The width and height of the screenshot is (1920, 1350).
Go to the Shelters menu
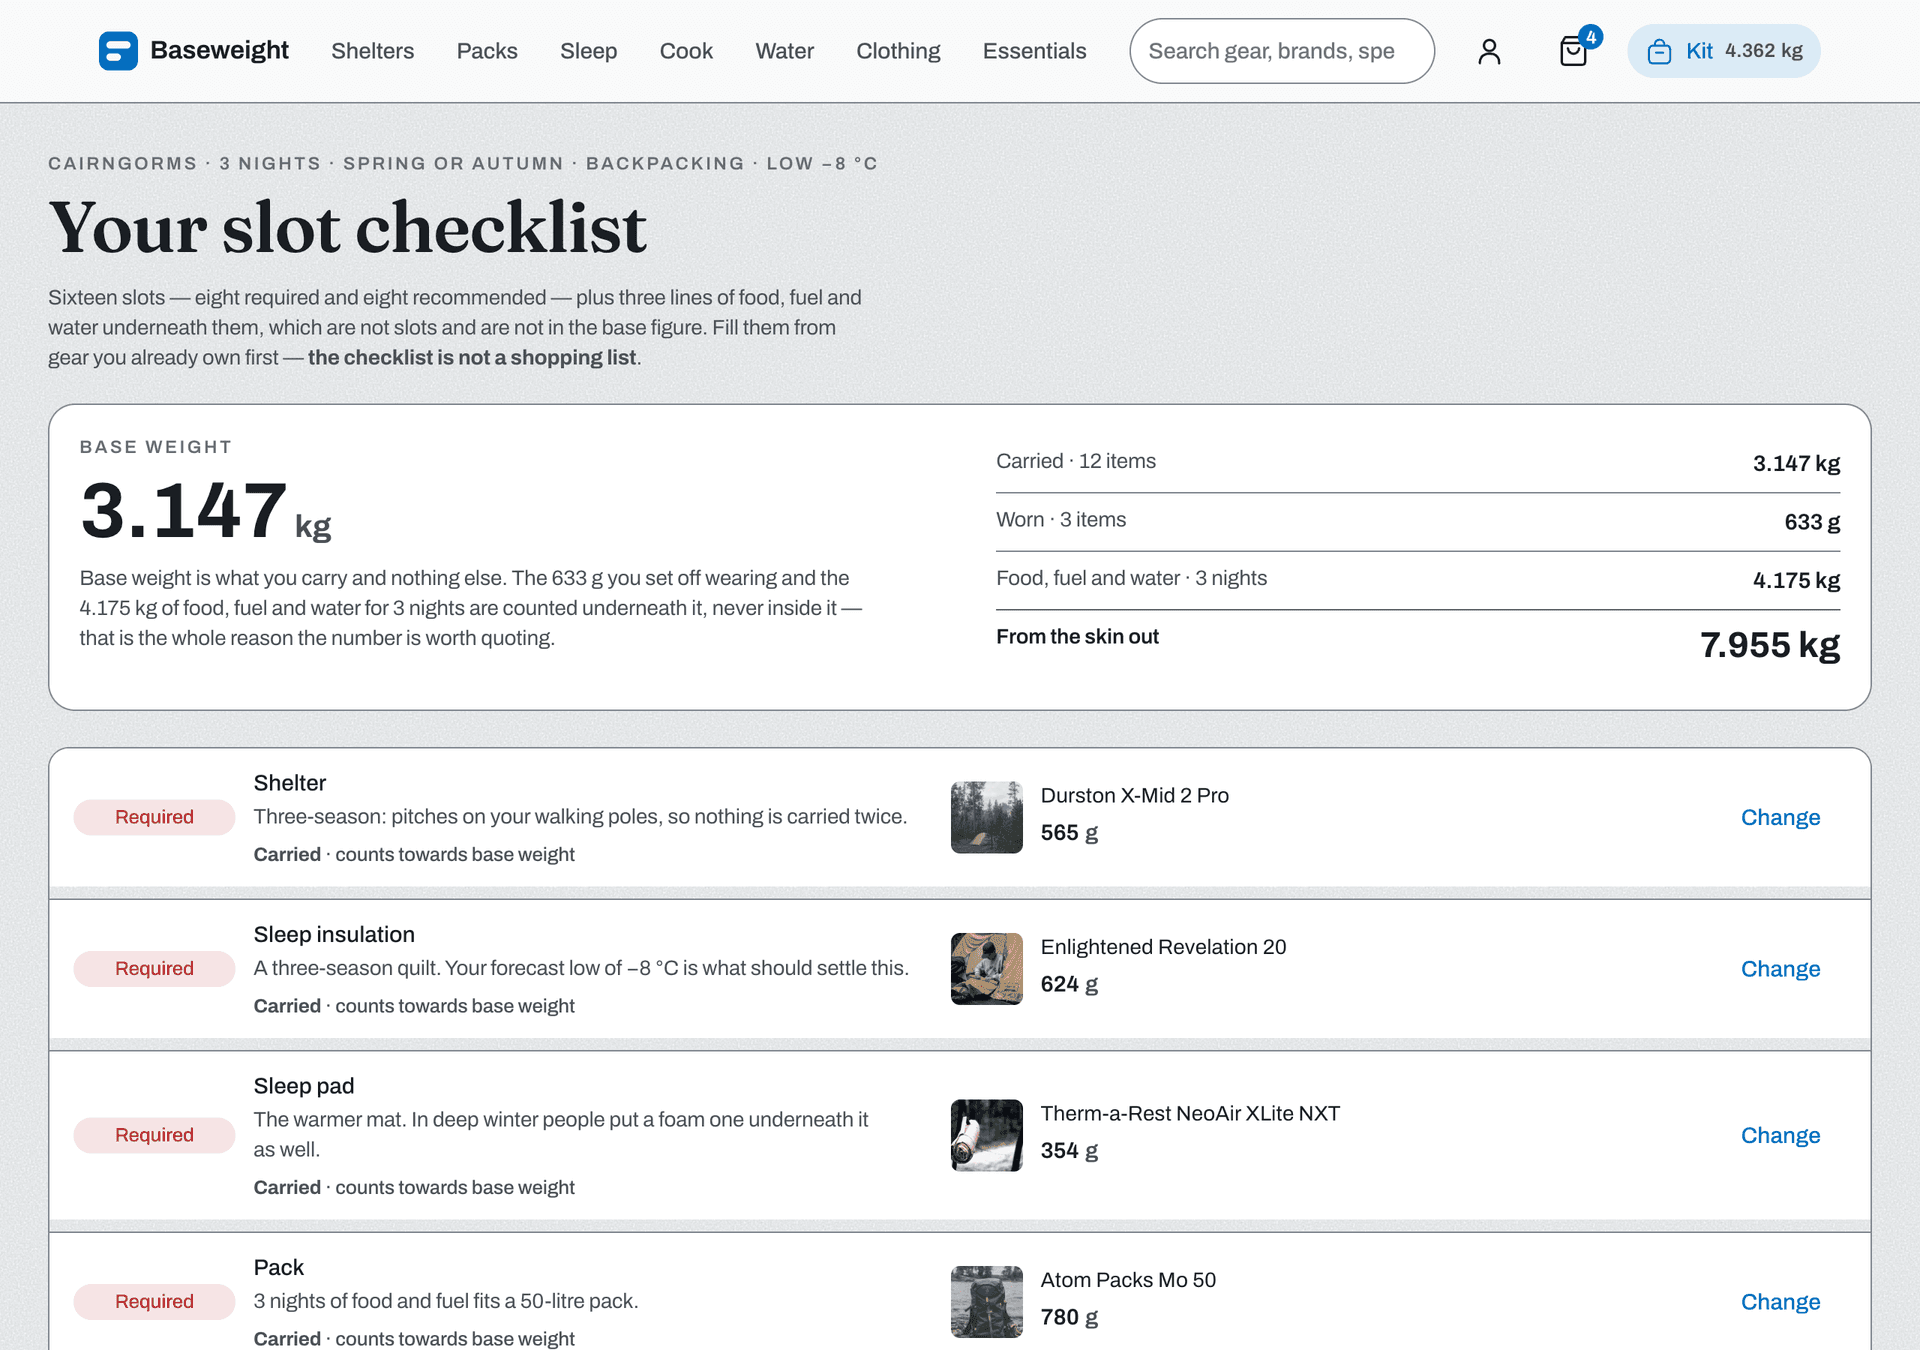click(x=372, y=51)
